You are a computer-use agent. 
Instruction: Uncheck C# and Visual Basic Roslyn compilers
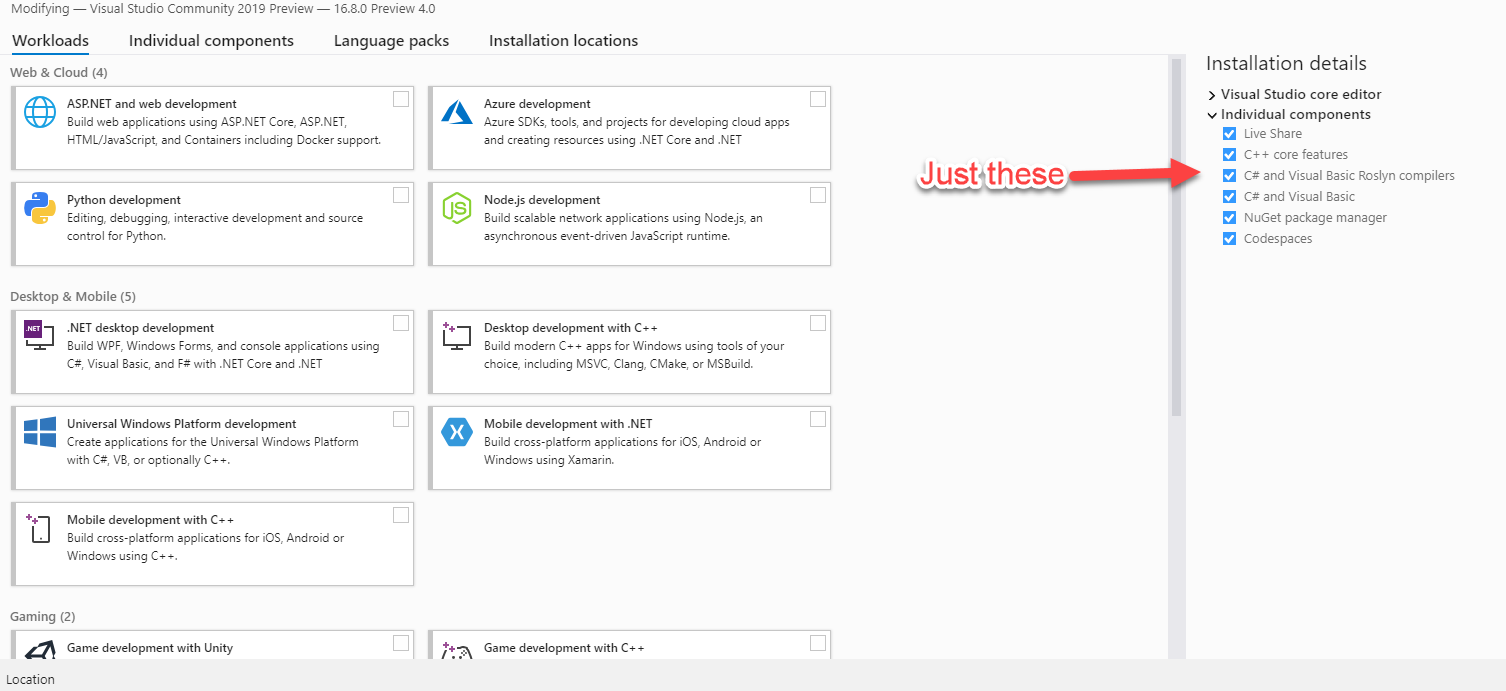[1230, 176]
